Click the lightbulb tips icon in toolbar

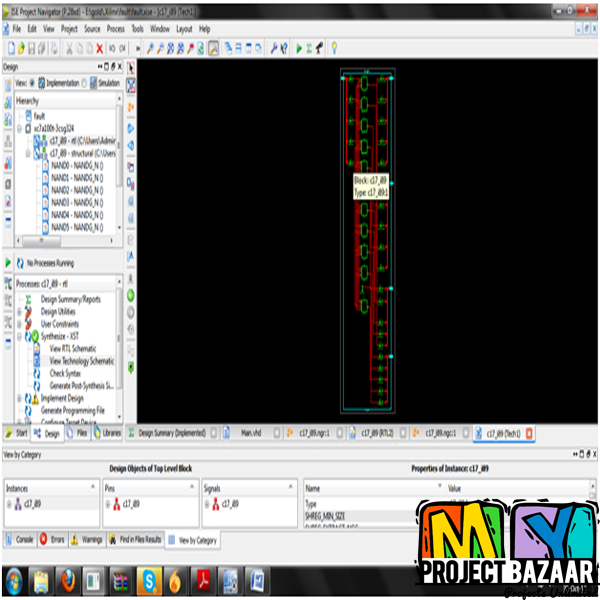click(333, 48)
